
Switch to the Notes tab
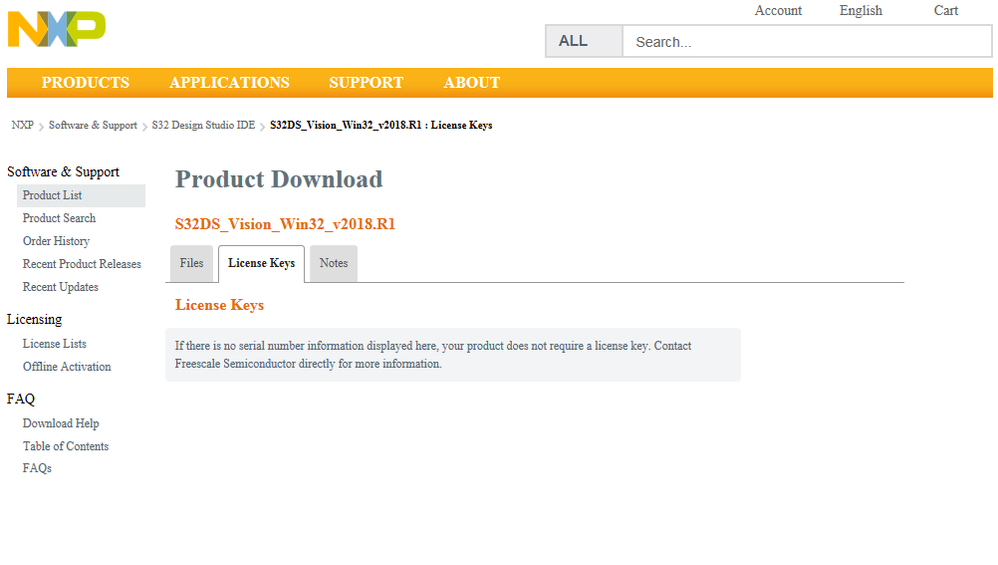pyautogui.click(x=334, y=263)
